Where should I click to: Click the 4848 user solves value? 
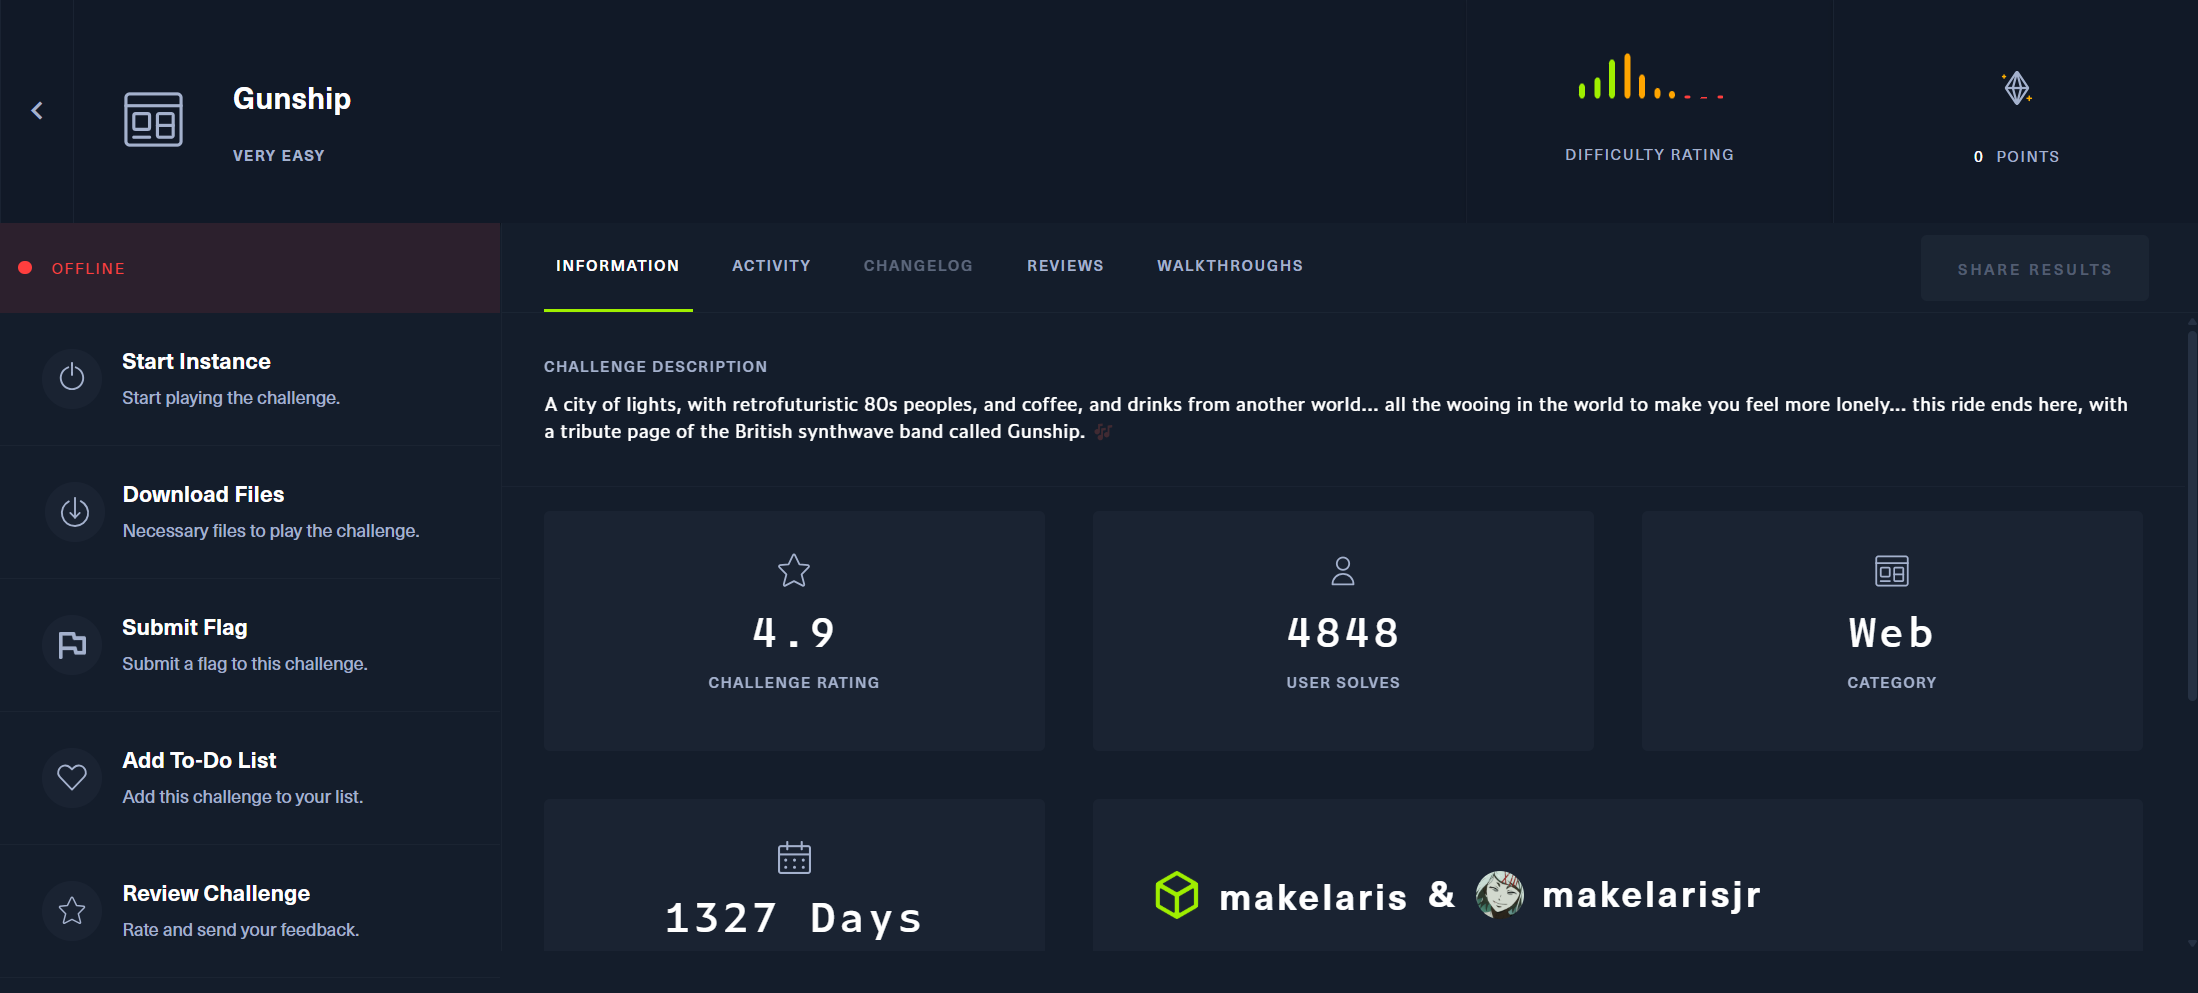coord(1343,633)
